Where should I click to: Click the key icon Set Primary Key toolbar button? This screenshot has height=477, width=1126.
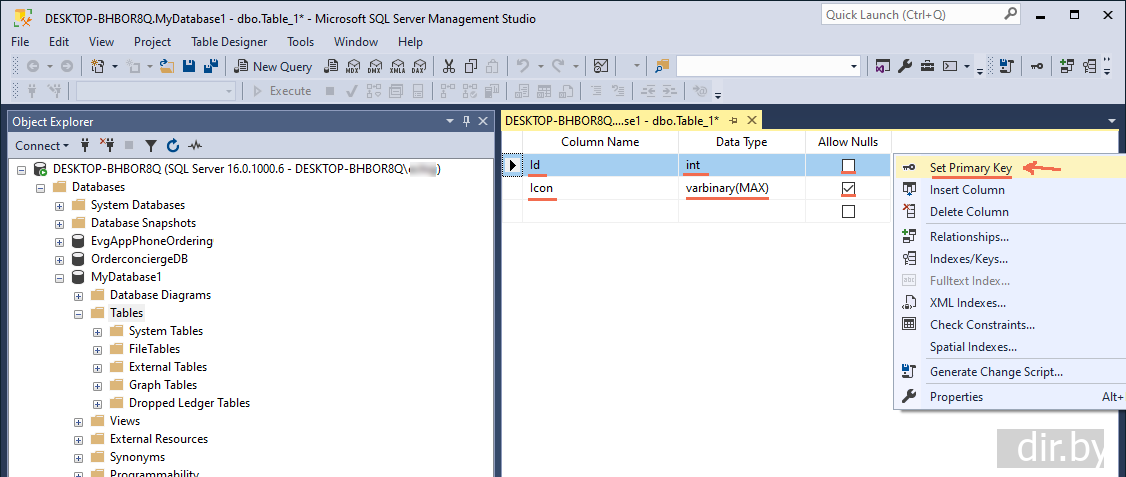pyautogui.click(x=1036, y=66)
